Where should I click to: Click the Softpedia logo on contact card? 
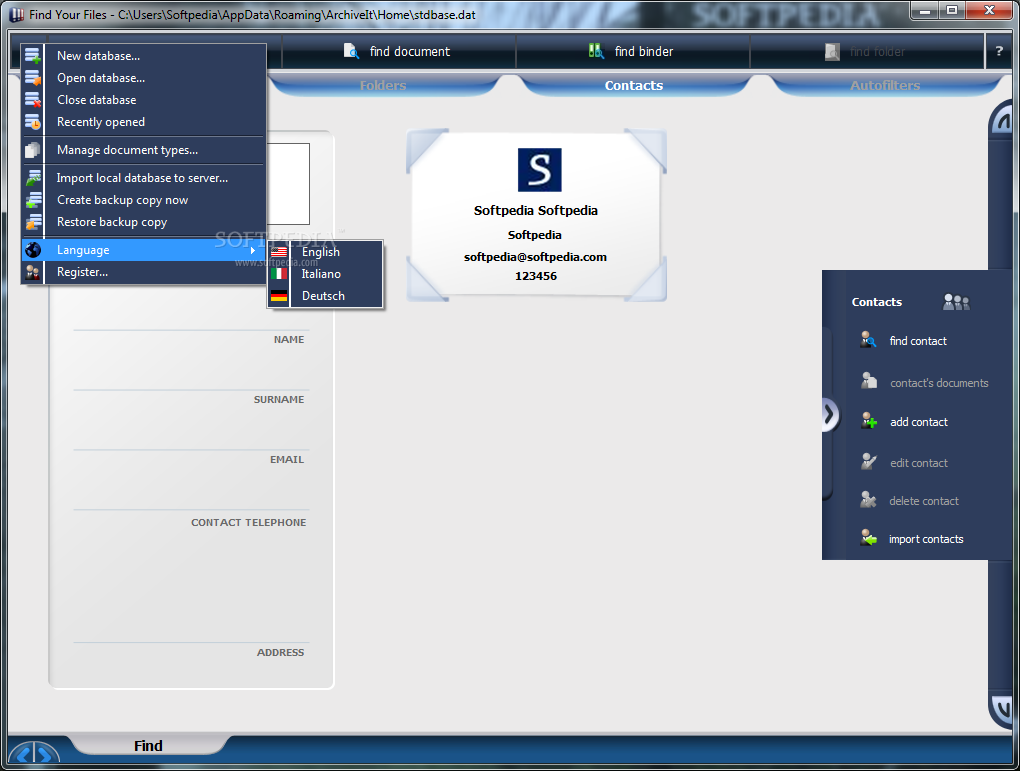[539, 170]
